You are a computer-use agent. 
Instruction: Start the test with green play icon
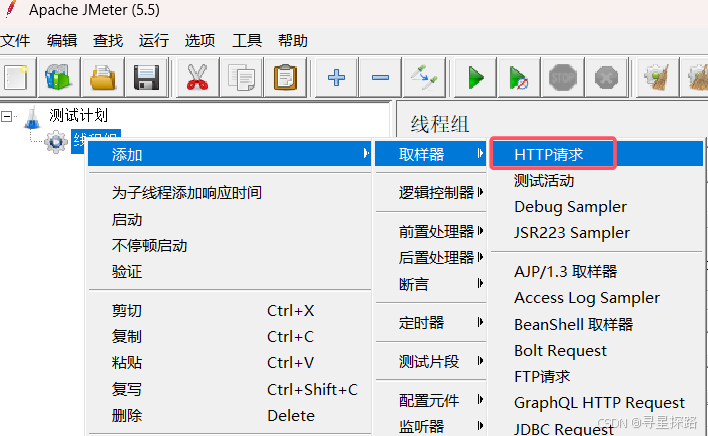[475, 78]
